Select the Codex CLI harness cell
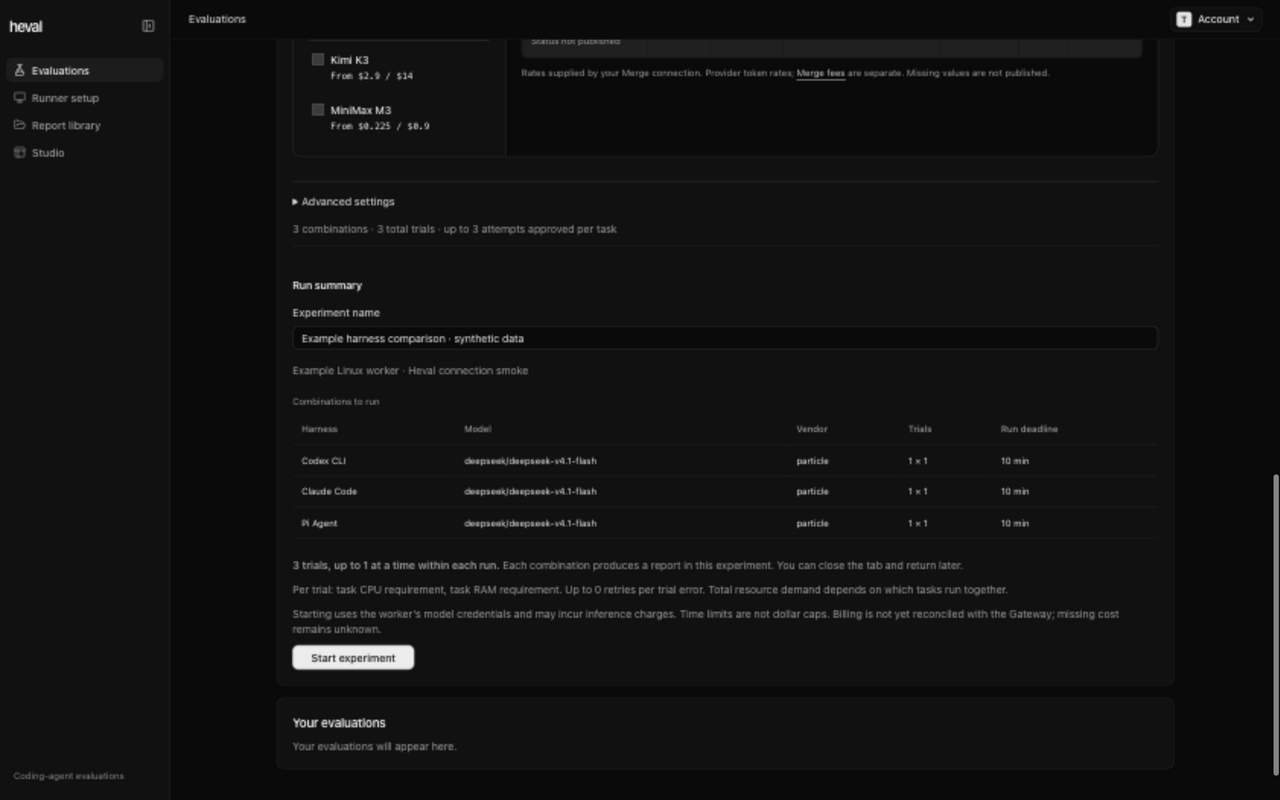1280x800 pixels. (x=324, y=461)
